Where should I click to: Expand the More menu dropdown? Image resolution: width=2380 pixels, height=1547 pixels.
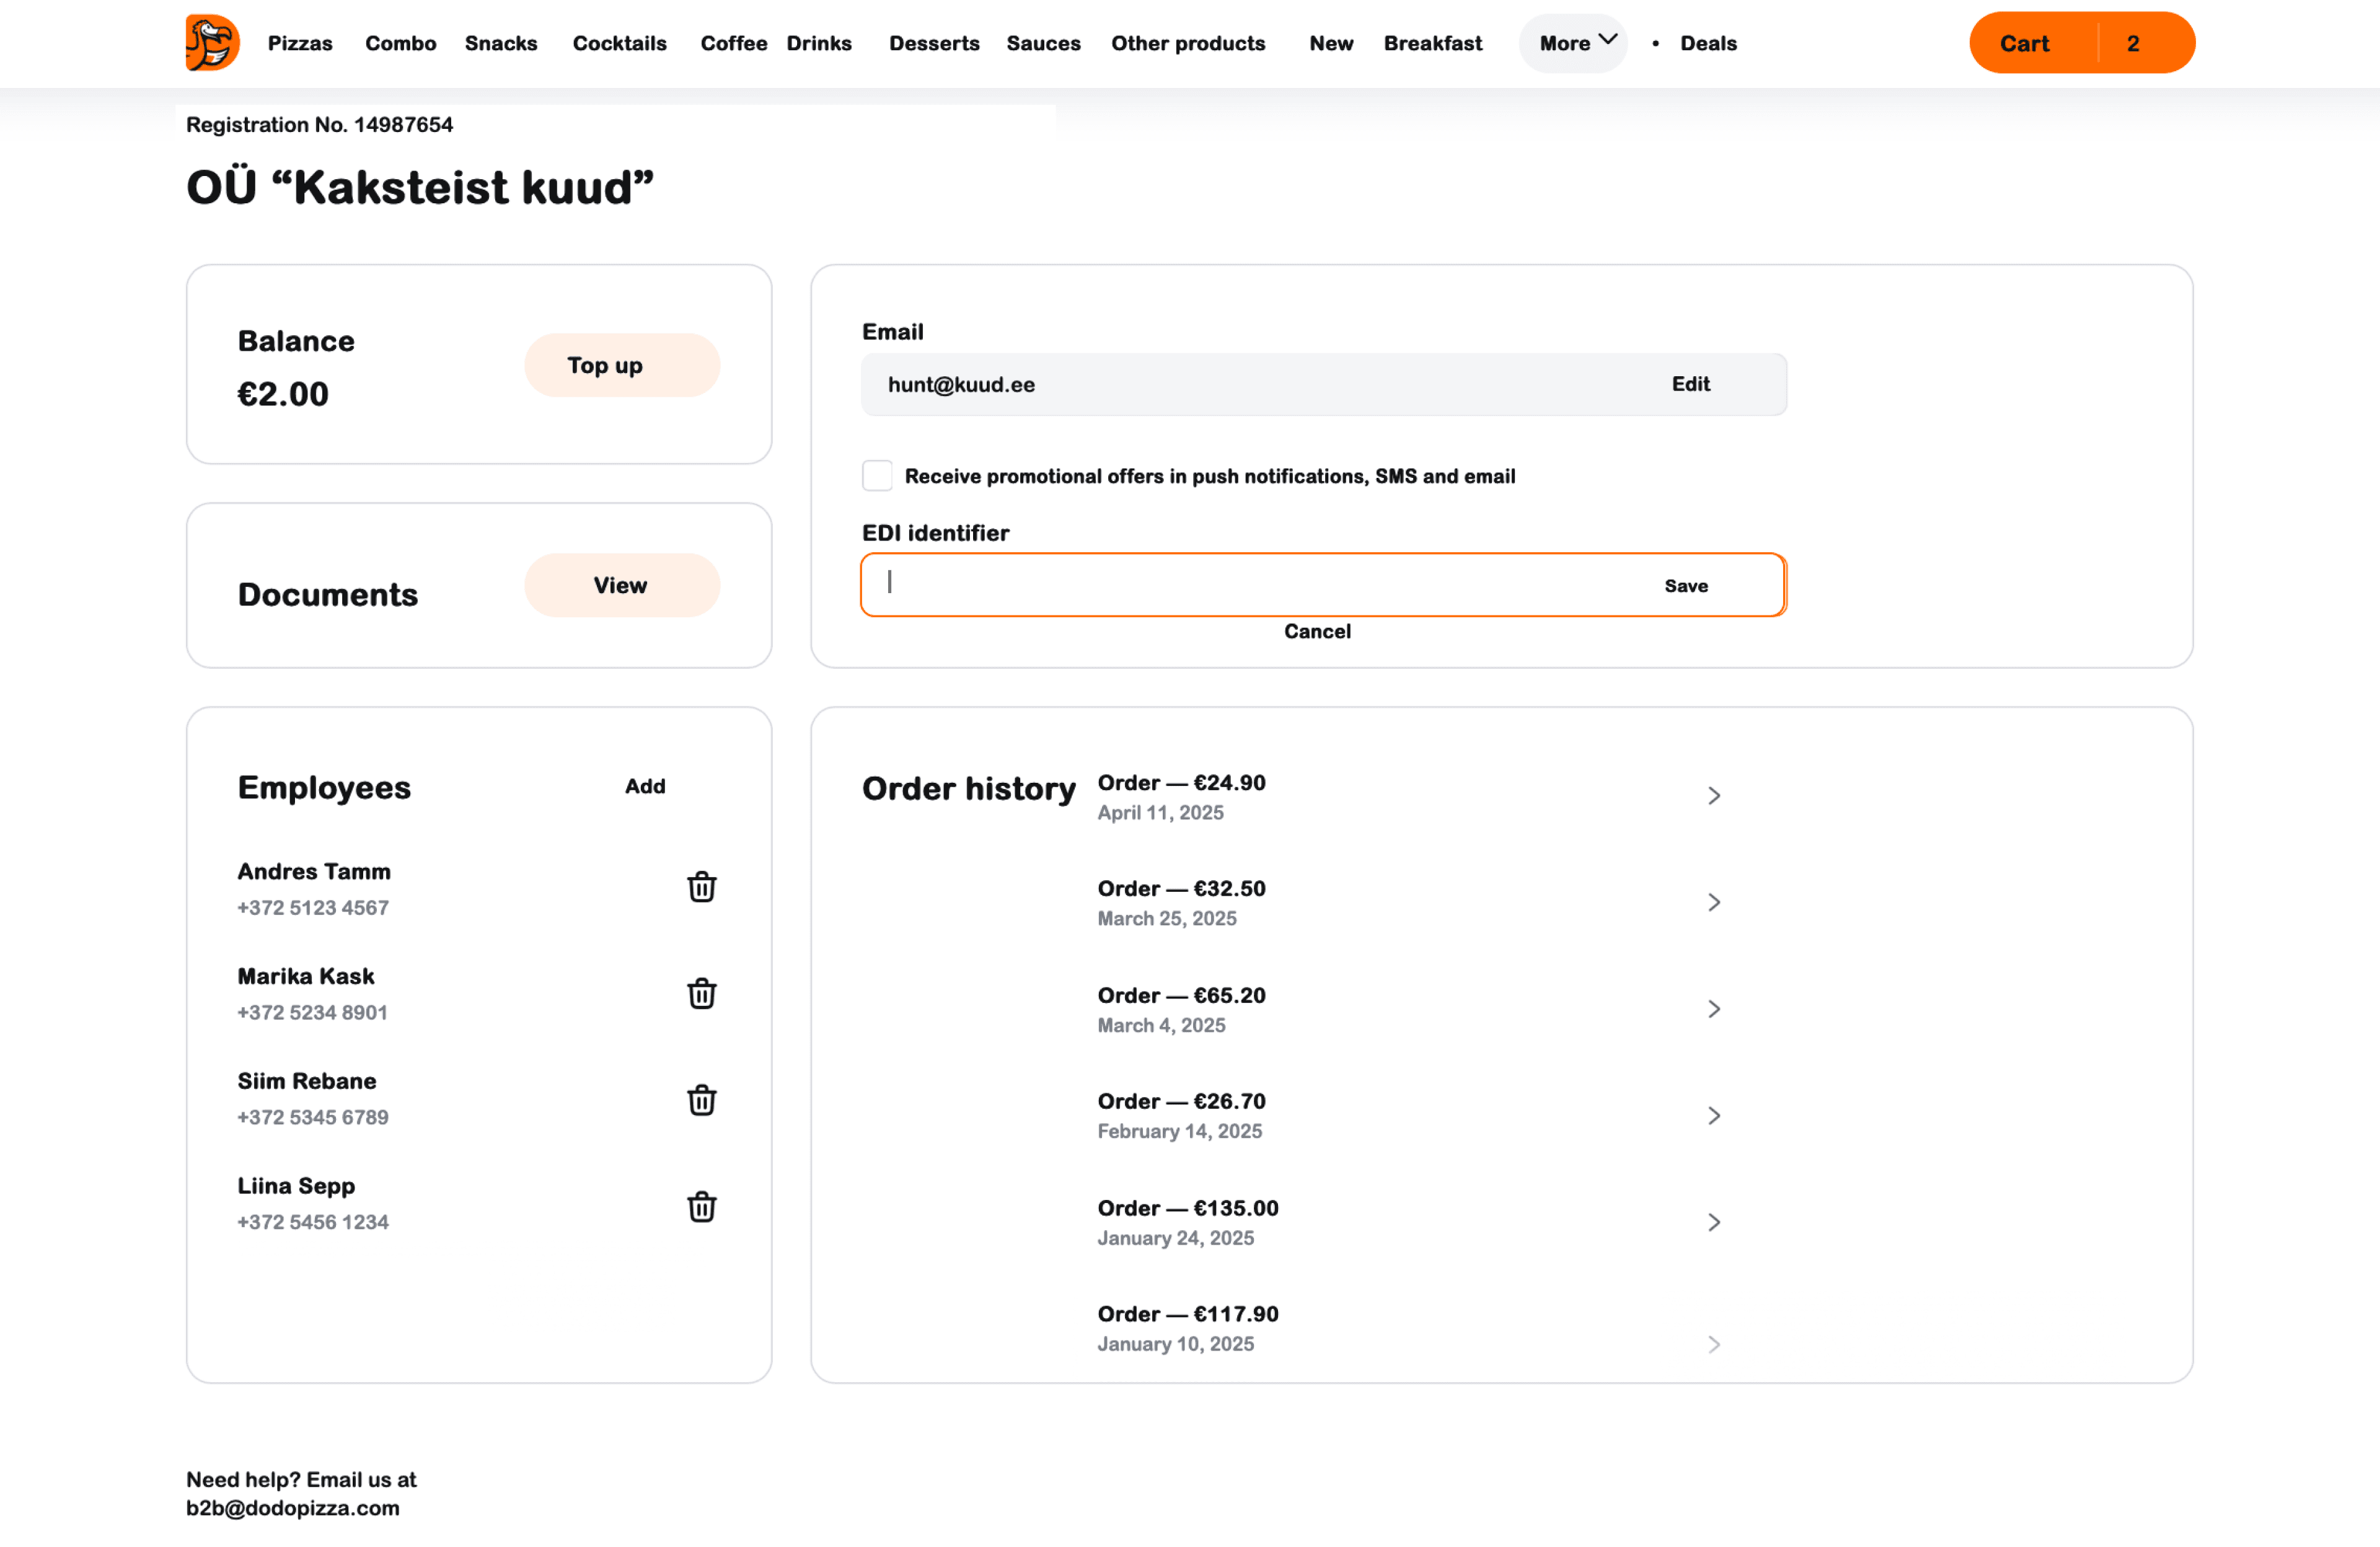pyautogui.click(x=1573, y=43)
